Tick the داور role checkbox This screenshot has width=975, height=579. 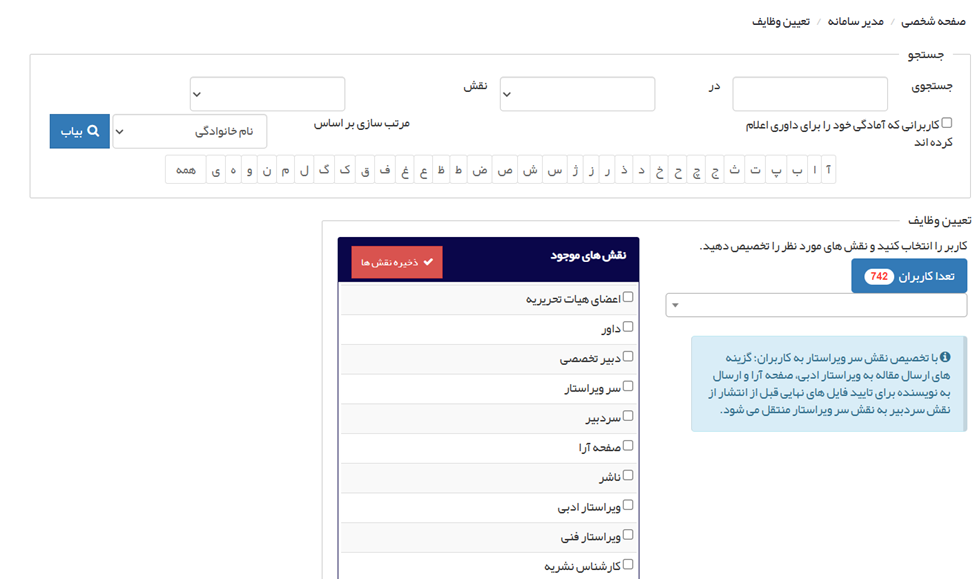pyautogui.click(x=628, y=327)
